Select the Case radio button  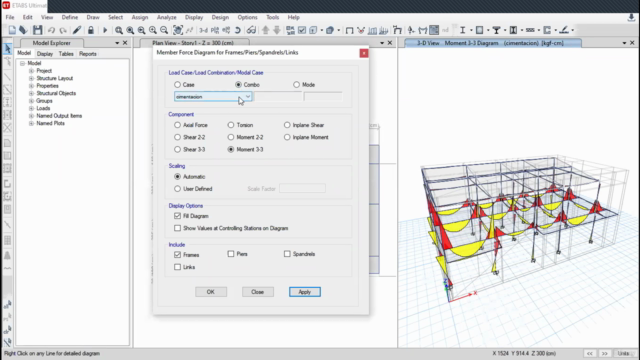tap(177, 84)
